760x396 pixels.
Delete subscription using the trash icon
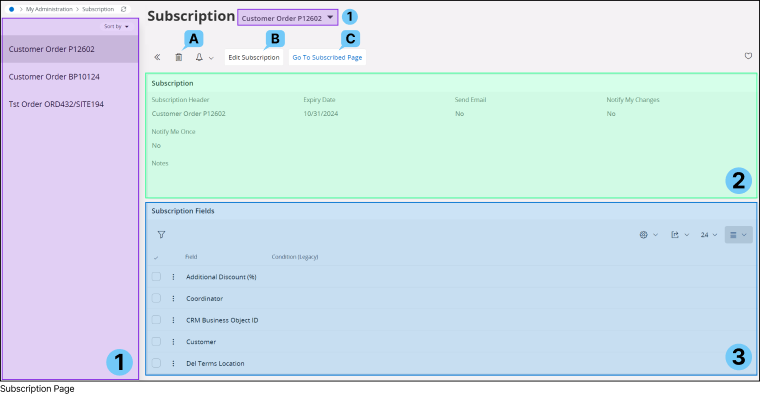(x=179, y=57)
